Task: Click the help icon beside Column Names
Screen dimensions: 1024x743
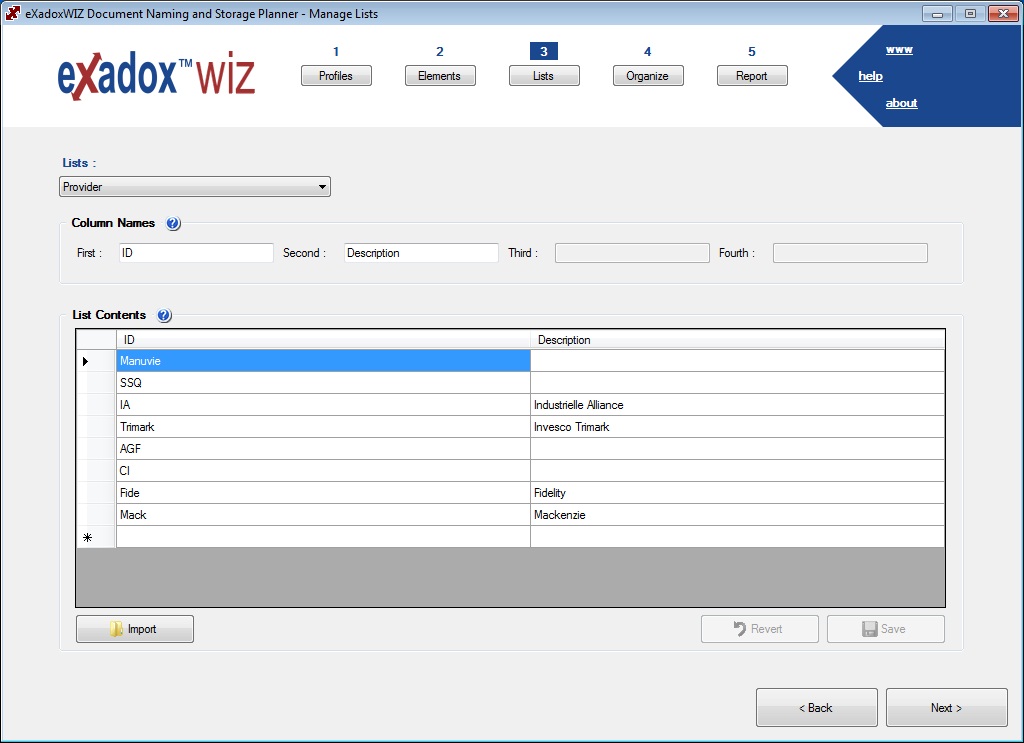Action: [x=173, y=224]
